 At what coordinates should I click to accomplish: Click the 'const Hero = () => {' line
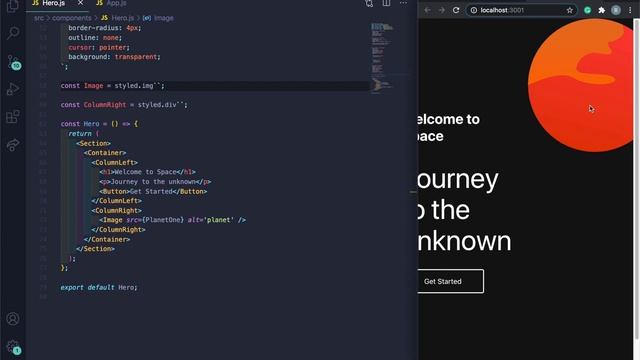(x=99, y=124)
